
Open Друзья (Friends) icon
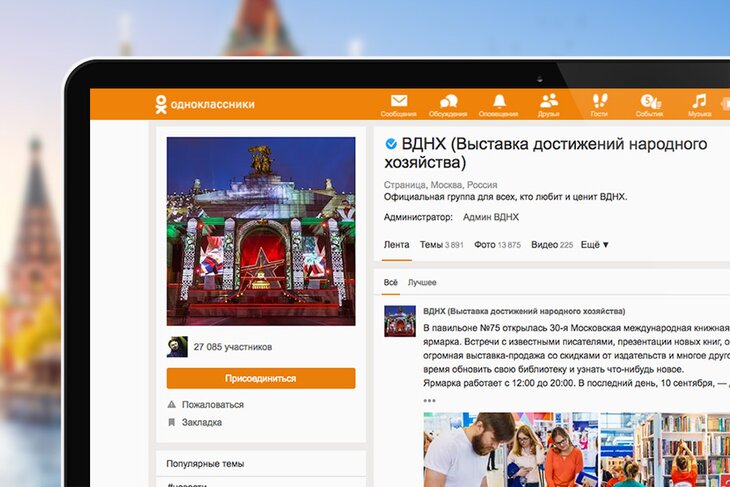(x=549, y=101)
